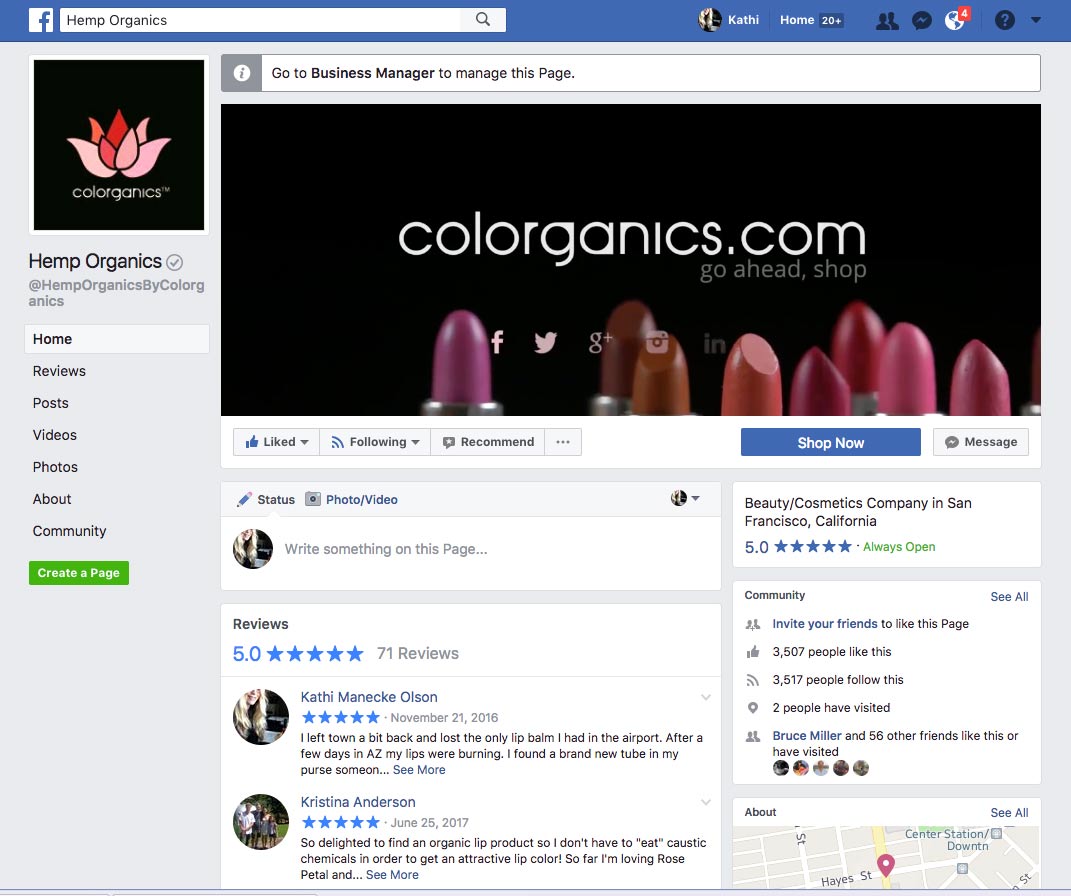Open the post-as identity selector dropdown
1071x896 pixels.
tap(685, 499)
